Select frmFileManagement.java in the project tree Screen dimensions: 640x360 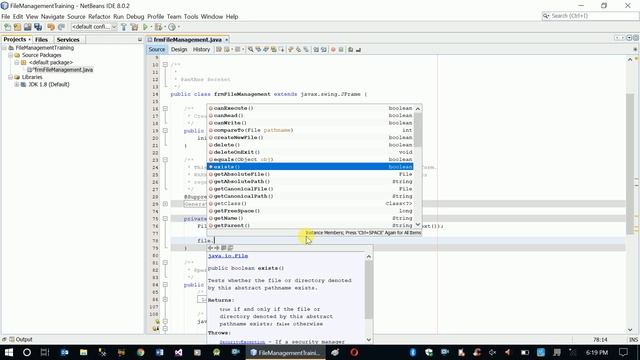60,70
